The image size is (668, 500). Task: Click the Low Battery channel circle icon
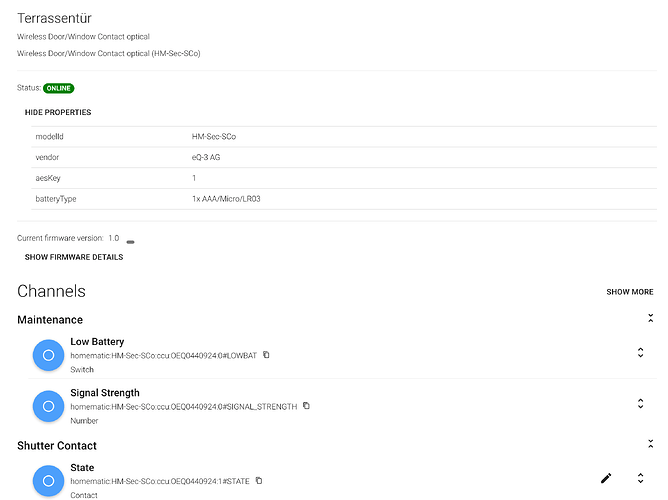[x=48, y=355]
